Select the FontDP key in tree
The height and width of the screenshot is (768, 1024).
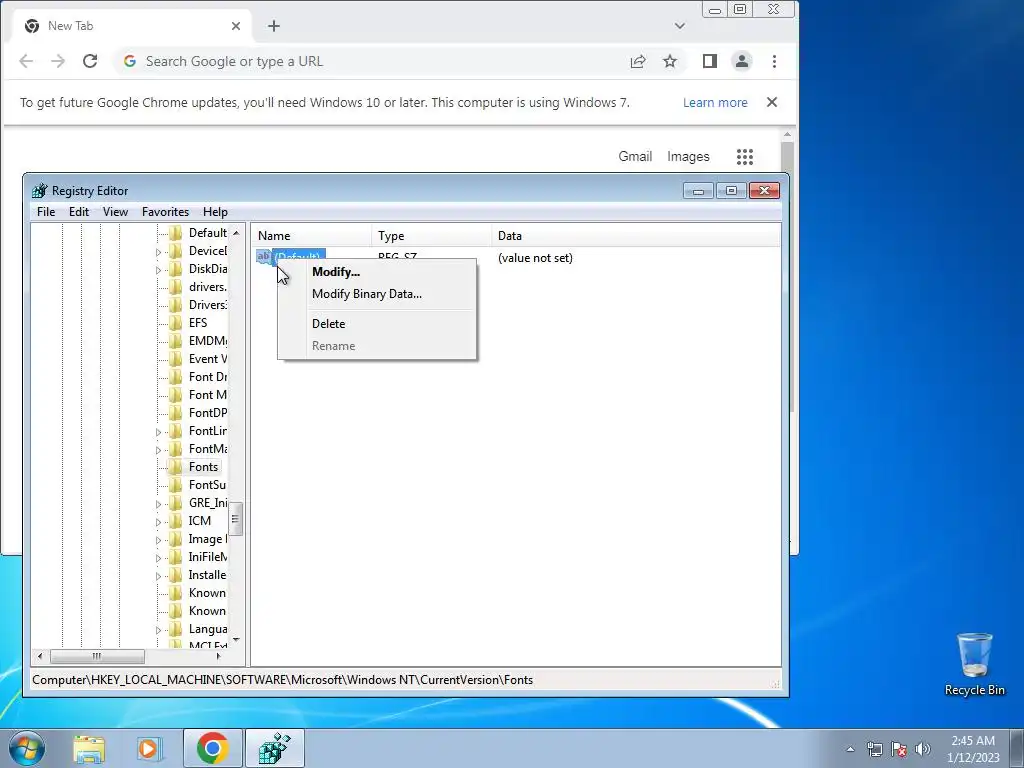(x=208, y=413)
